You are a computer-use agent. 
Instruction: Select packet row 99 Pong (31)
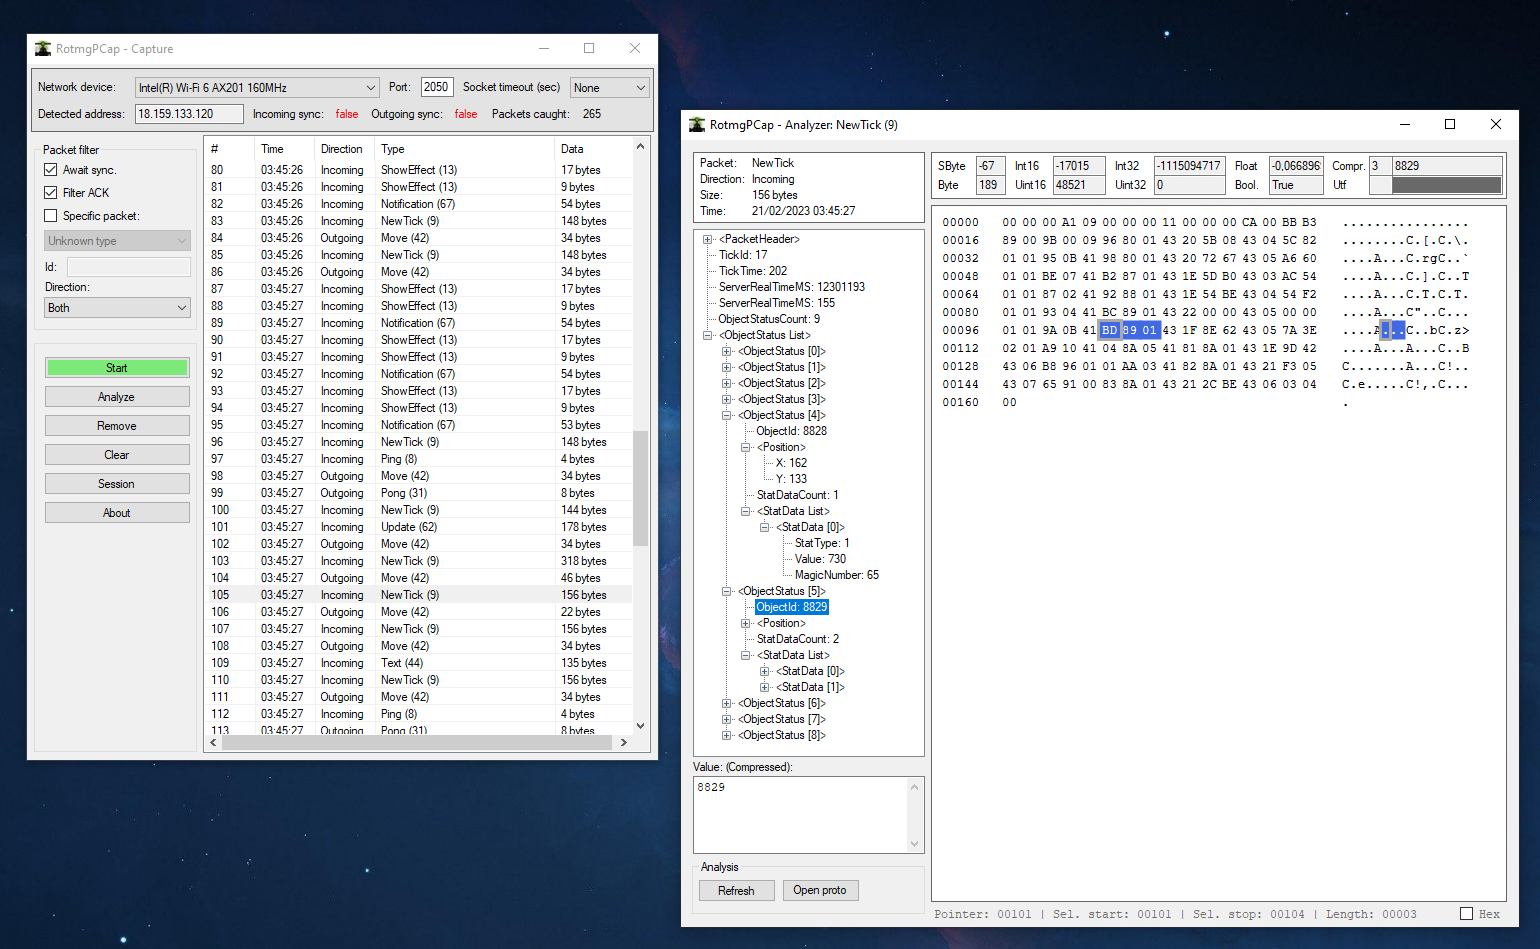(x=418, y=493)
